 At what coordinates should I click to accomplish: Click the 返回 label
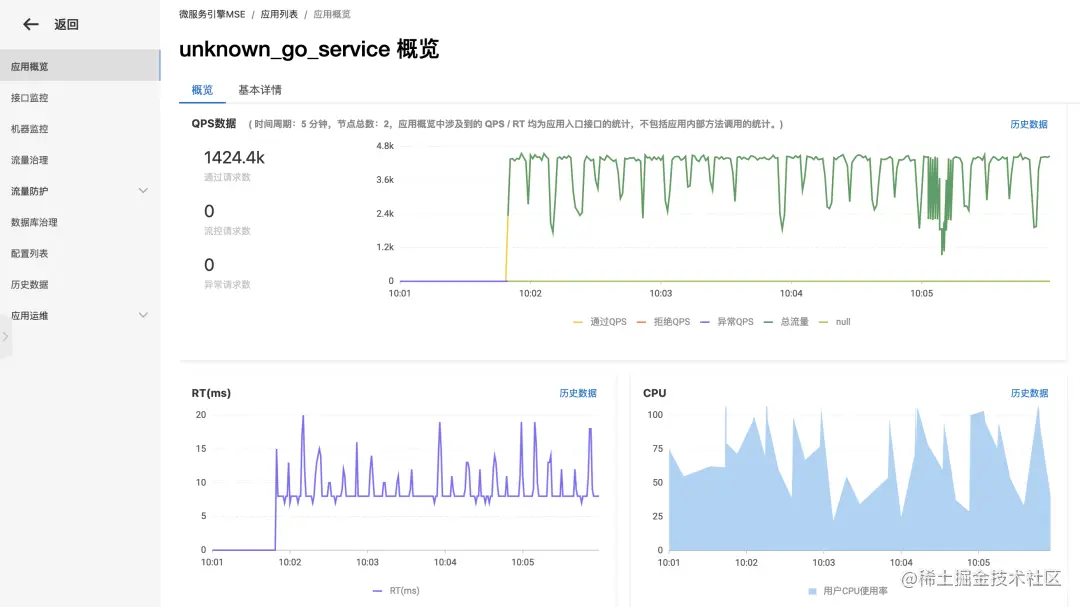67,25
